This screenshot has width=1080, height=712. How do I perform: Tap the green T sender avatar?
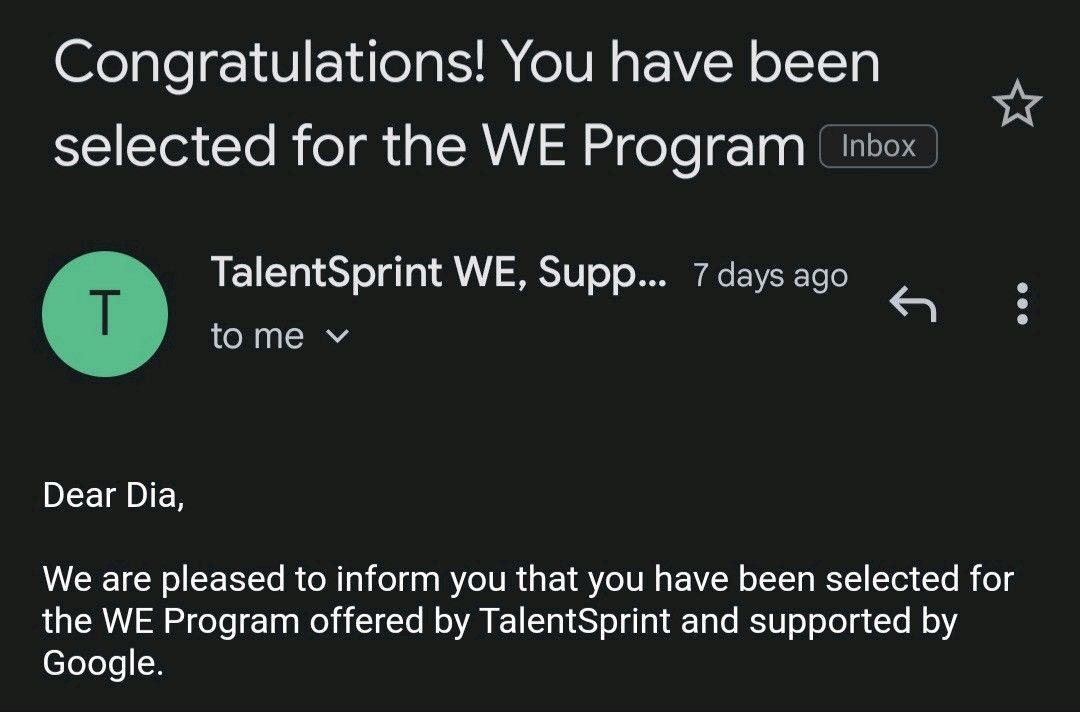[x=105, y=314]
